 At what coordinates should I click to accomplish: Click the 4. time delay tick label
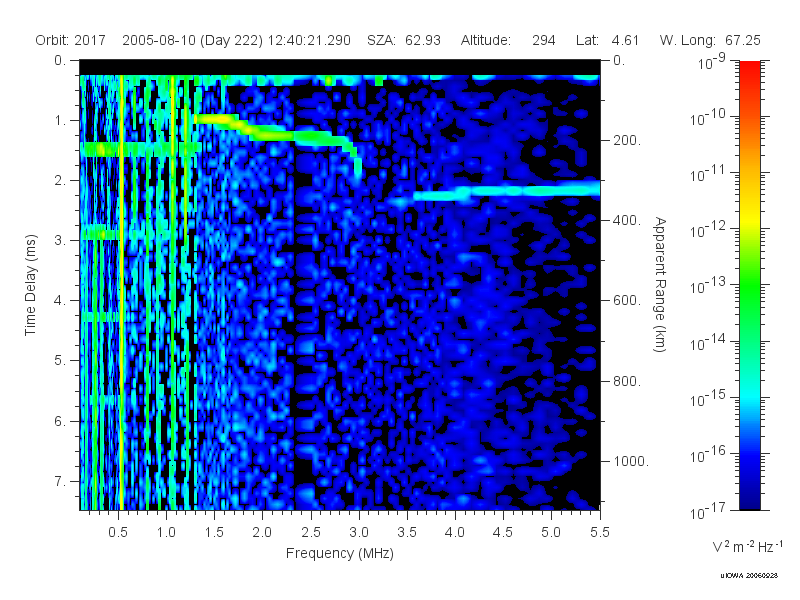pyautogui.click(x=60, y=301)
